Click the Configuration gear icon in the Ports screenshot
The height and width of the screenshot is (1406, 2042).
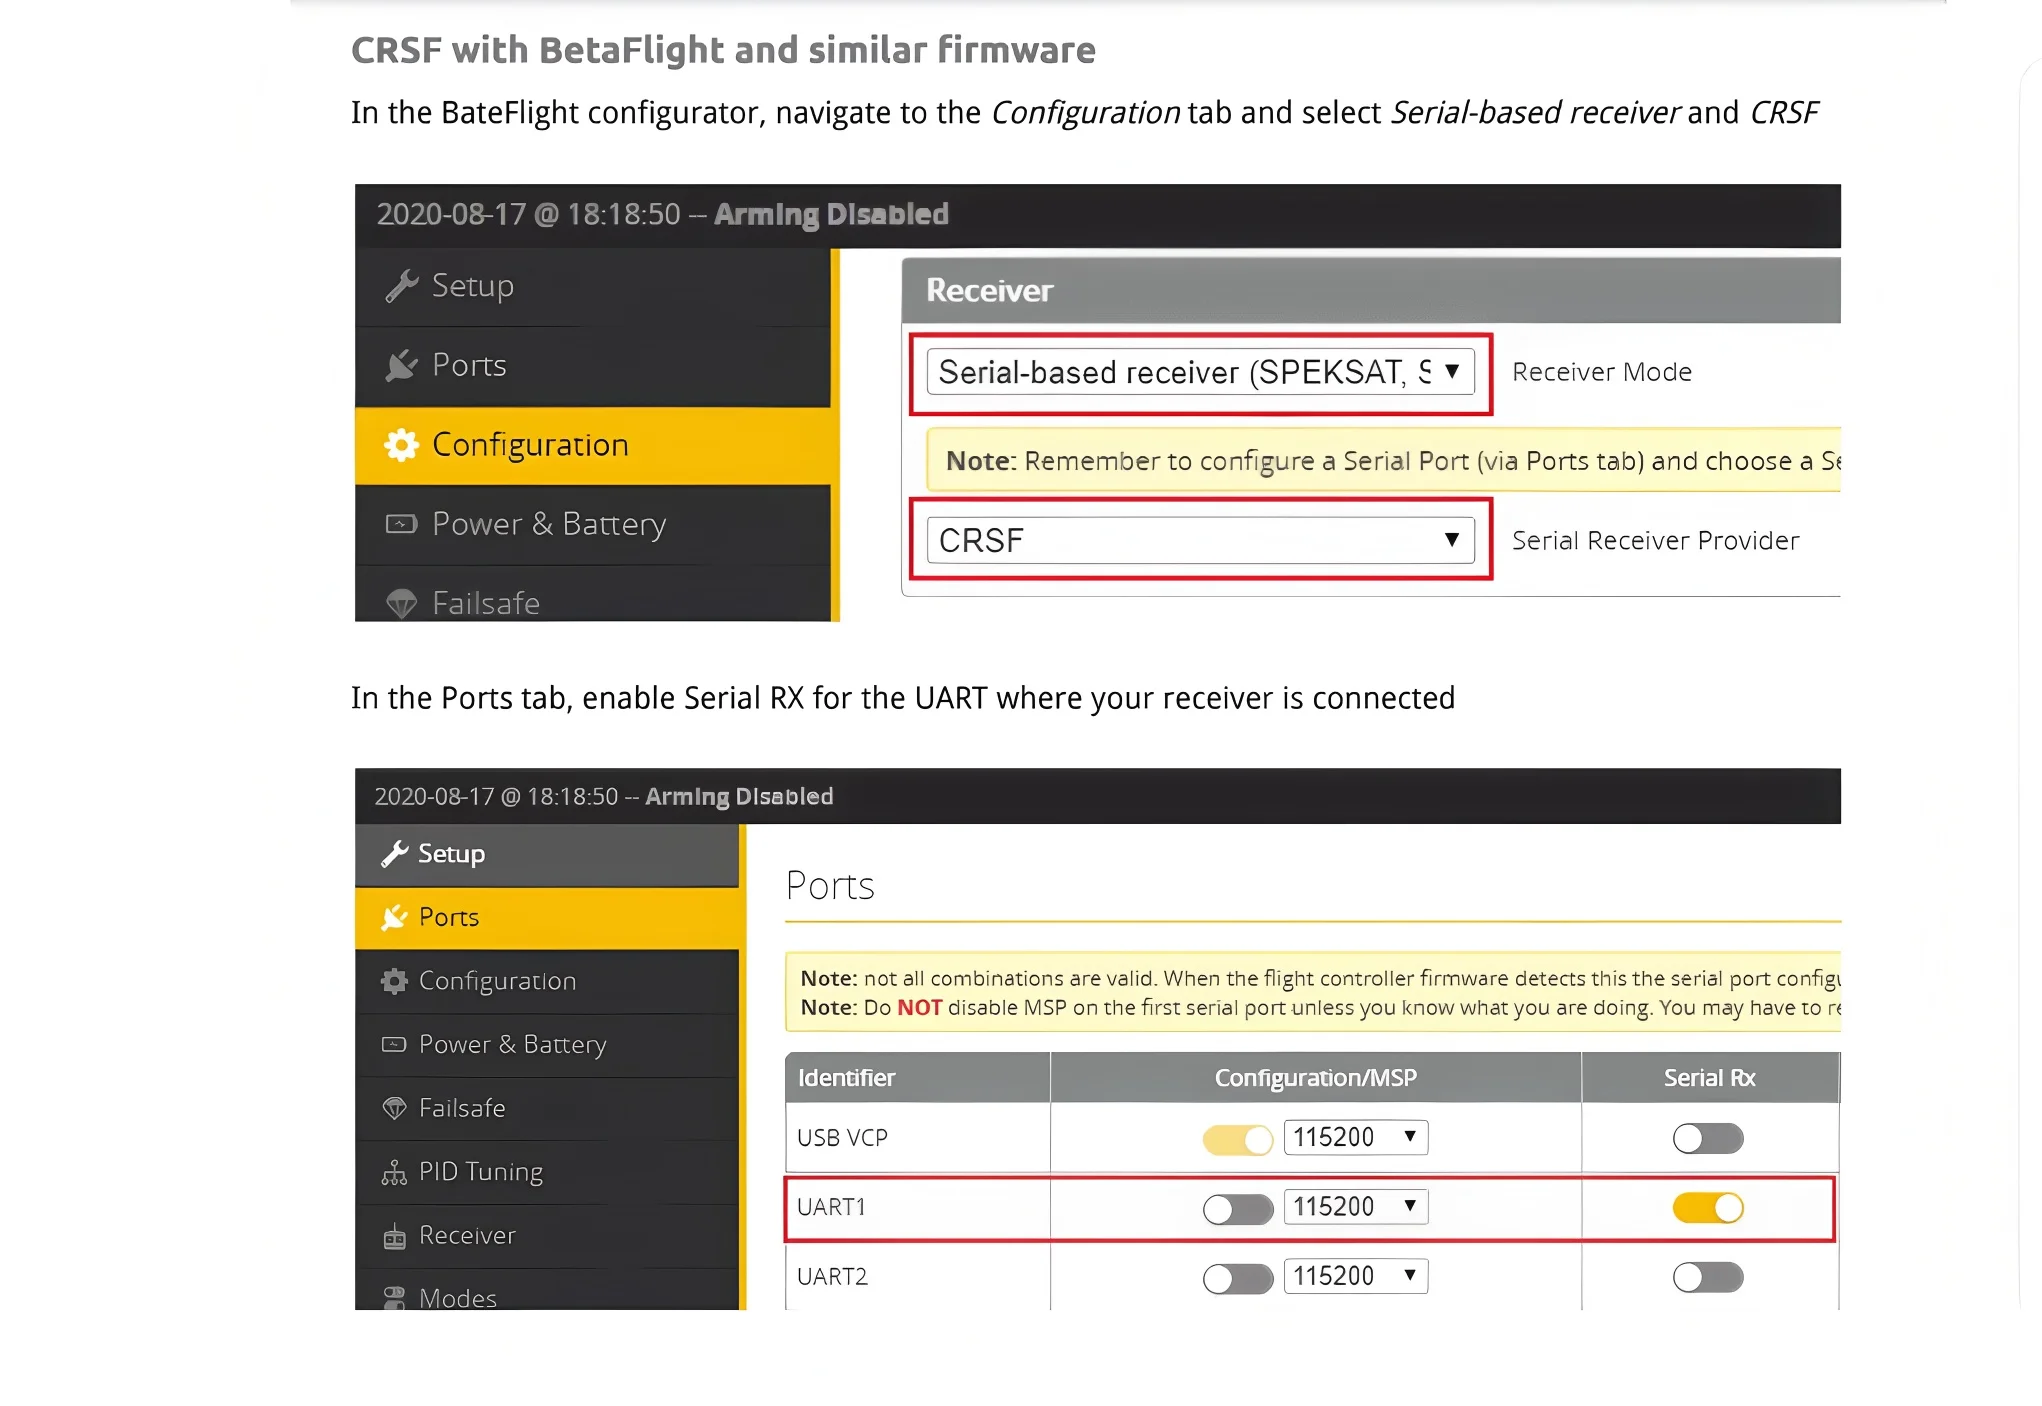(395, 981)
